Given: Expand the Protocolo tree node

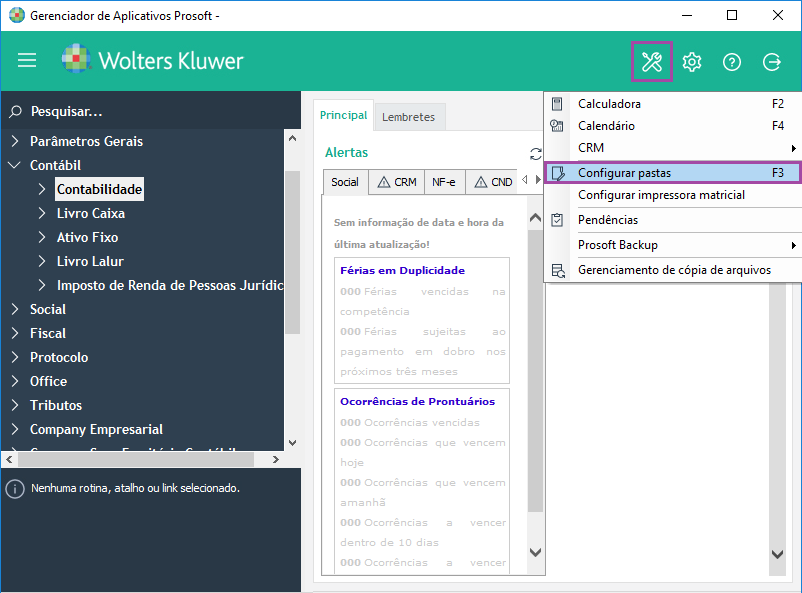Looking at the screenshot, I should 15,357.
